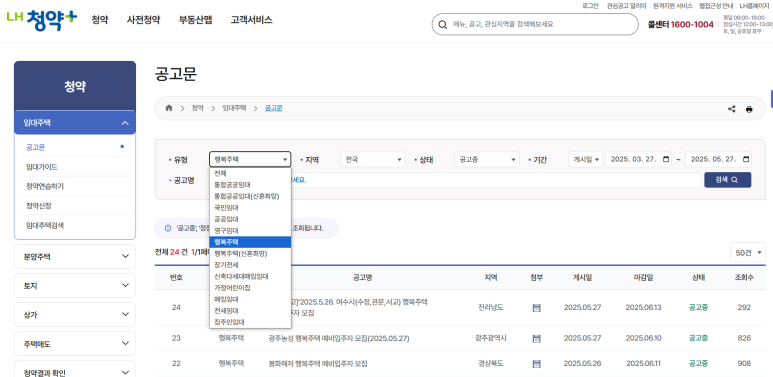Open 봉화해저 행복주택 예비입주자 모집 notice
The height and width of the screenshot is (377, 773).
pyautogui.click(x=318, y=364)
